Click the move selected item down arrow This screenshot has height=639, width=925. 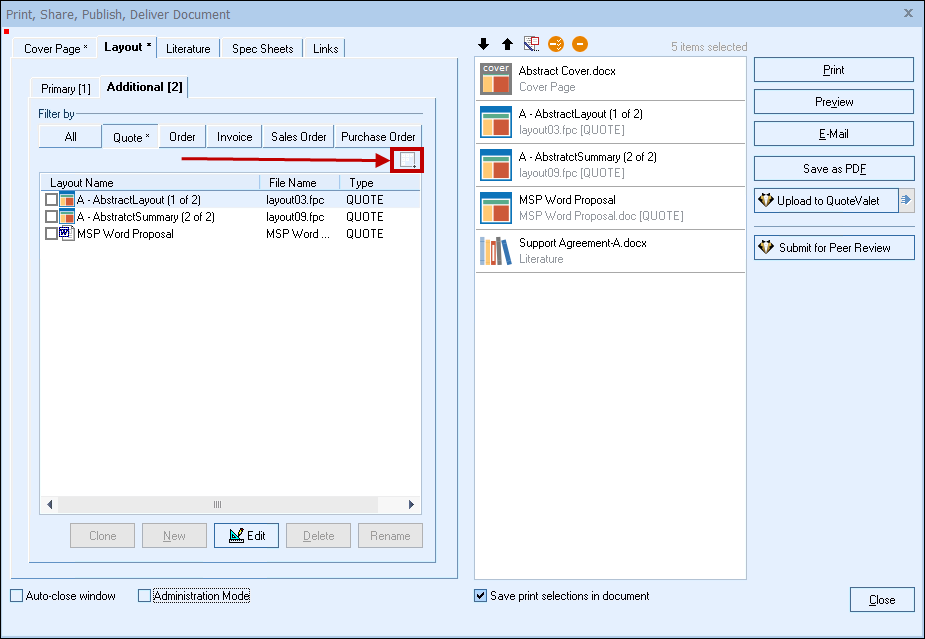click(484, 45)
